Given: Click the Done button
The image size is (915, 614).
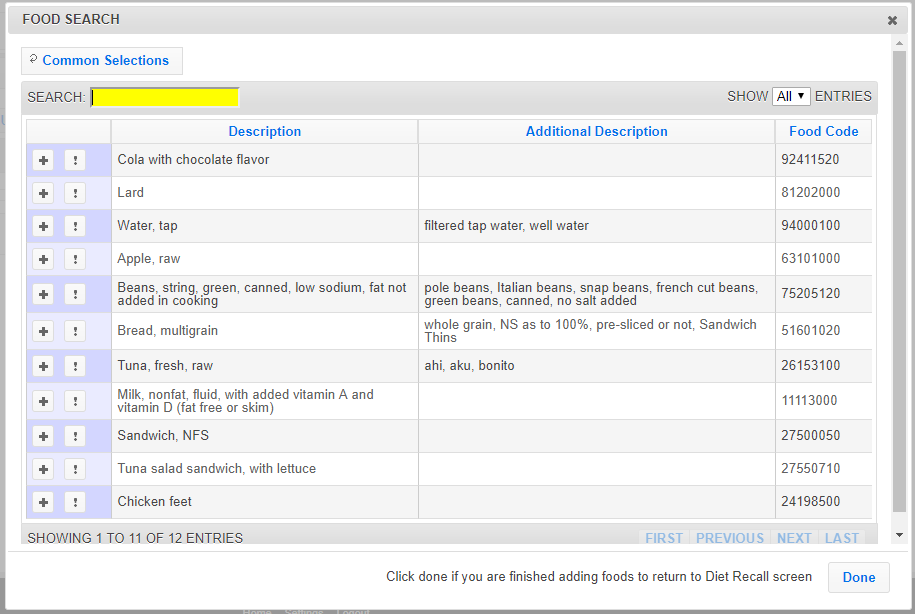Looking at the screenshot, I should (x=858, y=577).
